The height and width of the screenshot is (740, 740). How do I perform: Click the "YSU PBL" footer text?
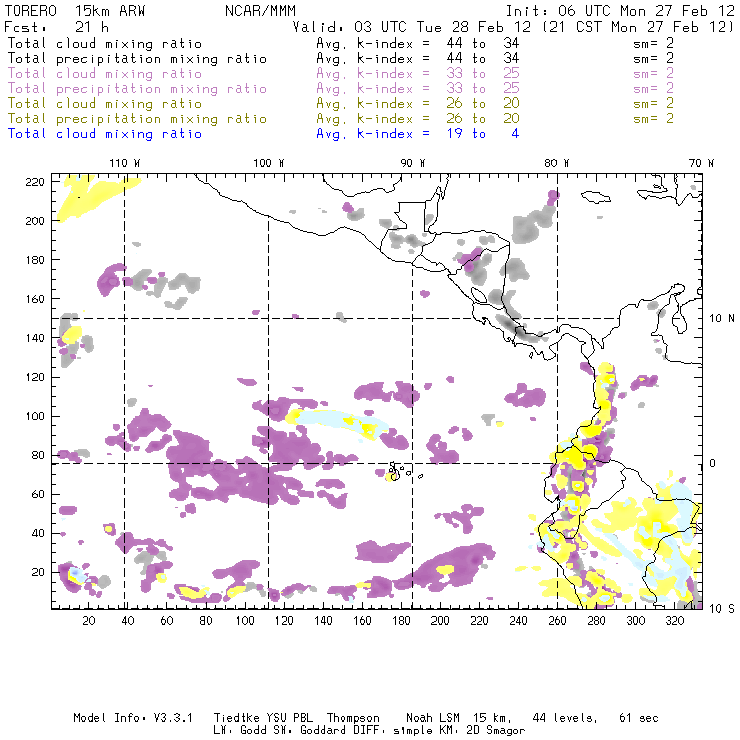(289, 718)
